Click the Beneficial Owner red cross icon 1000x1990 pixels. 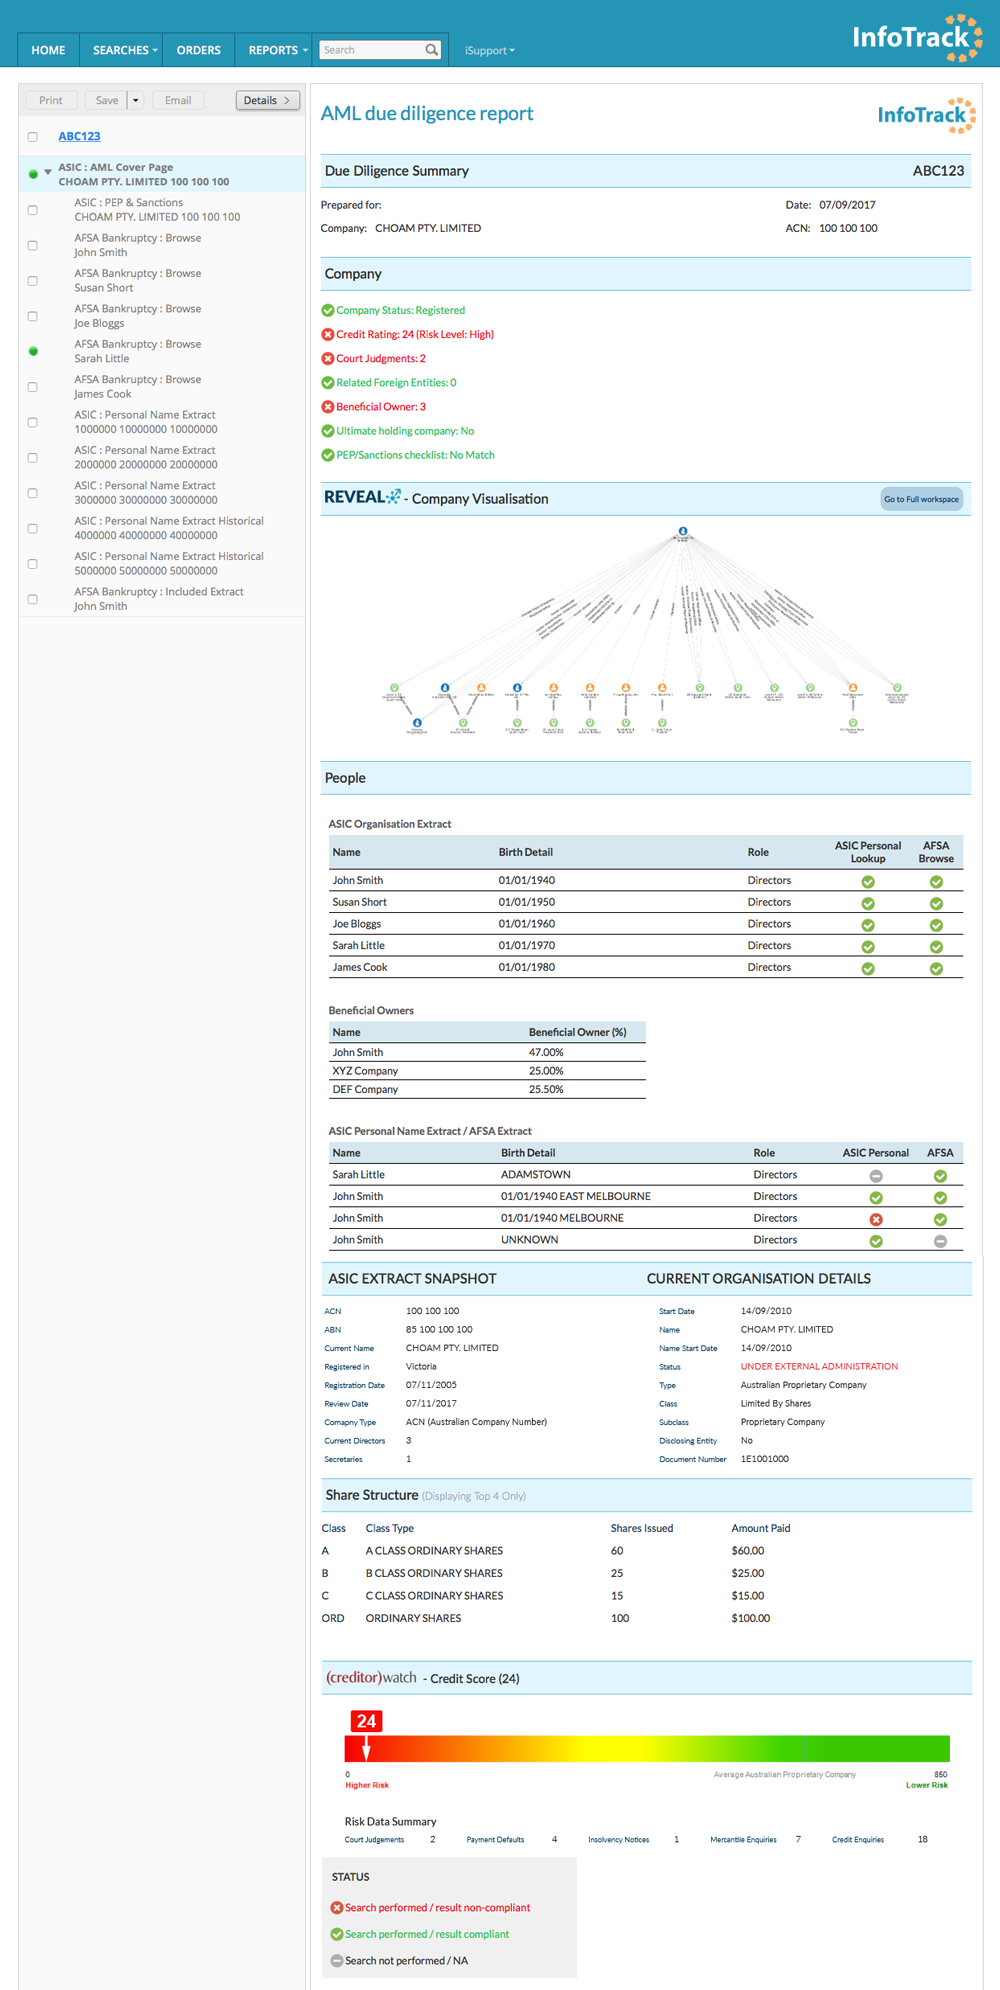[x=327, y=407]
